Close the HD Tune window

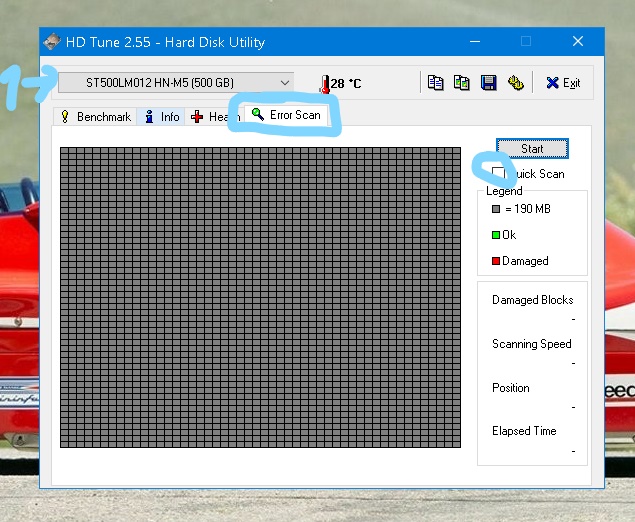coord(578,41)
